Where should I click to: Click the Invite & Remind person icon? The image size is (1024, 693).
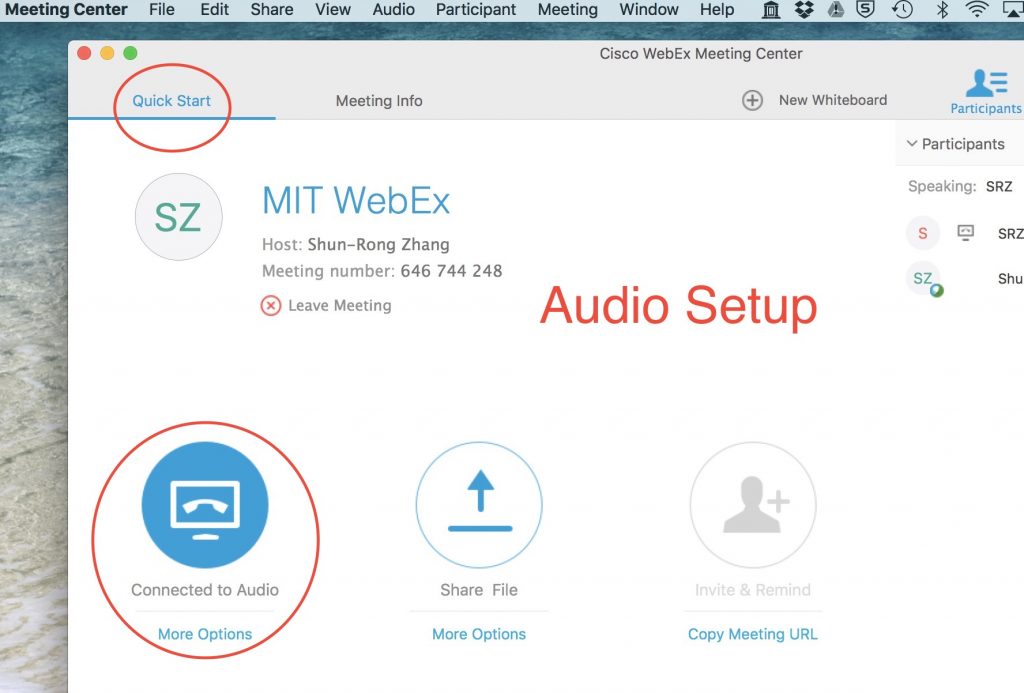753,505
